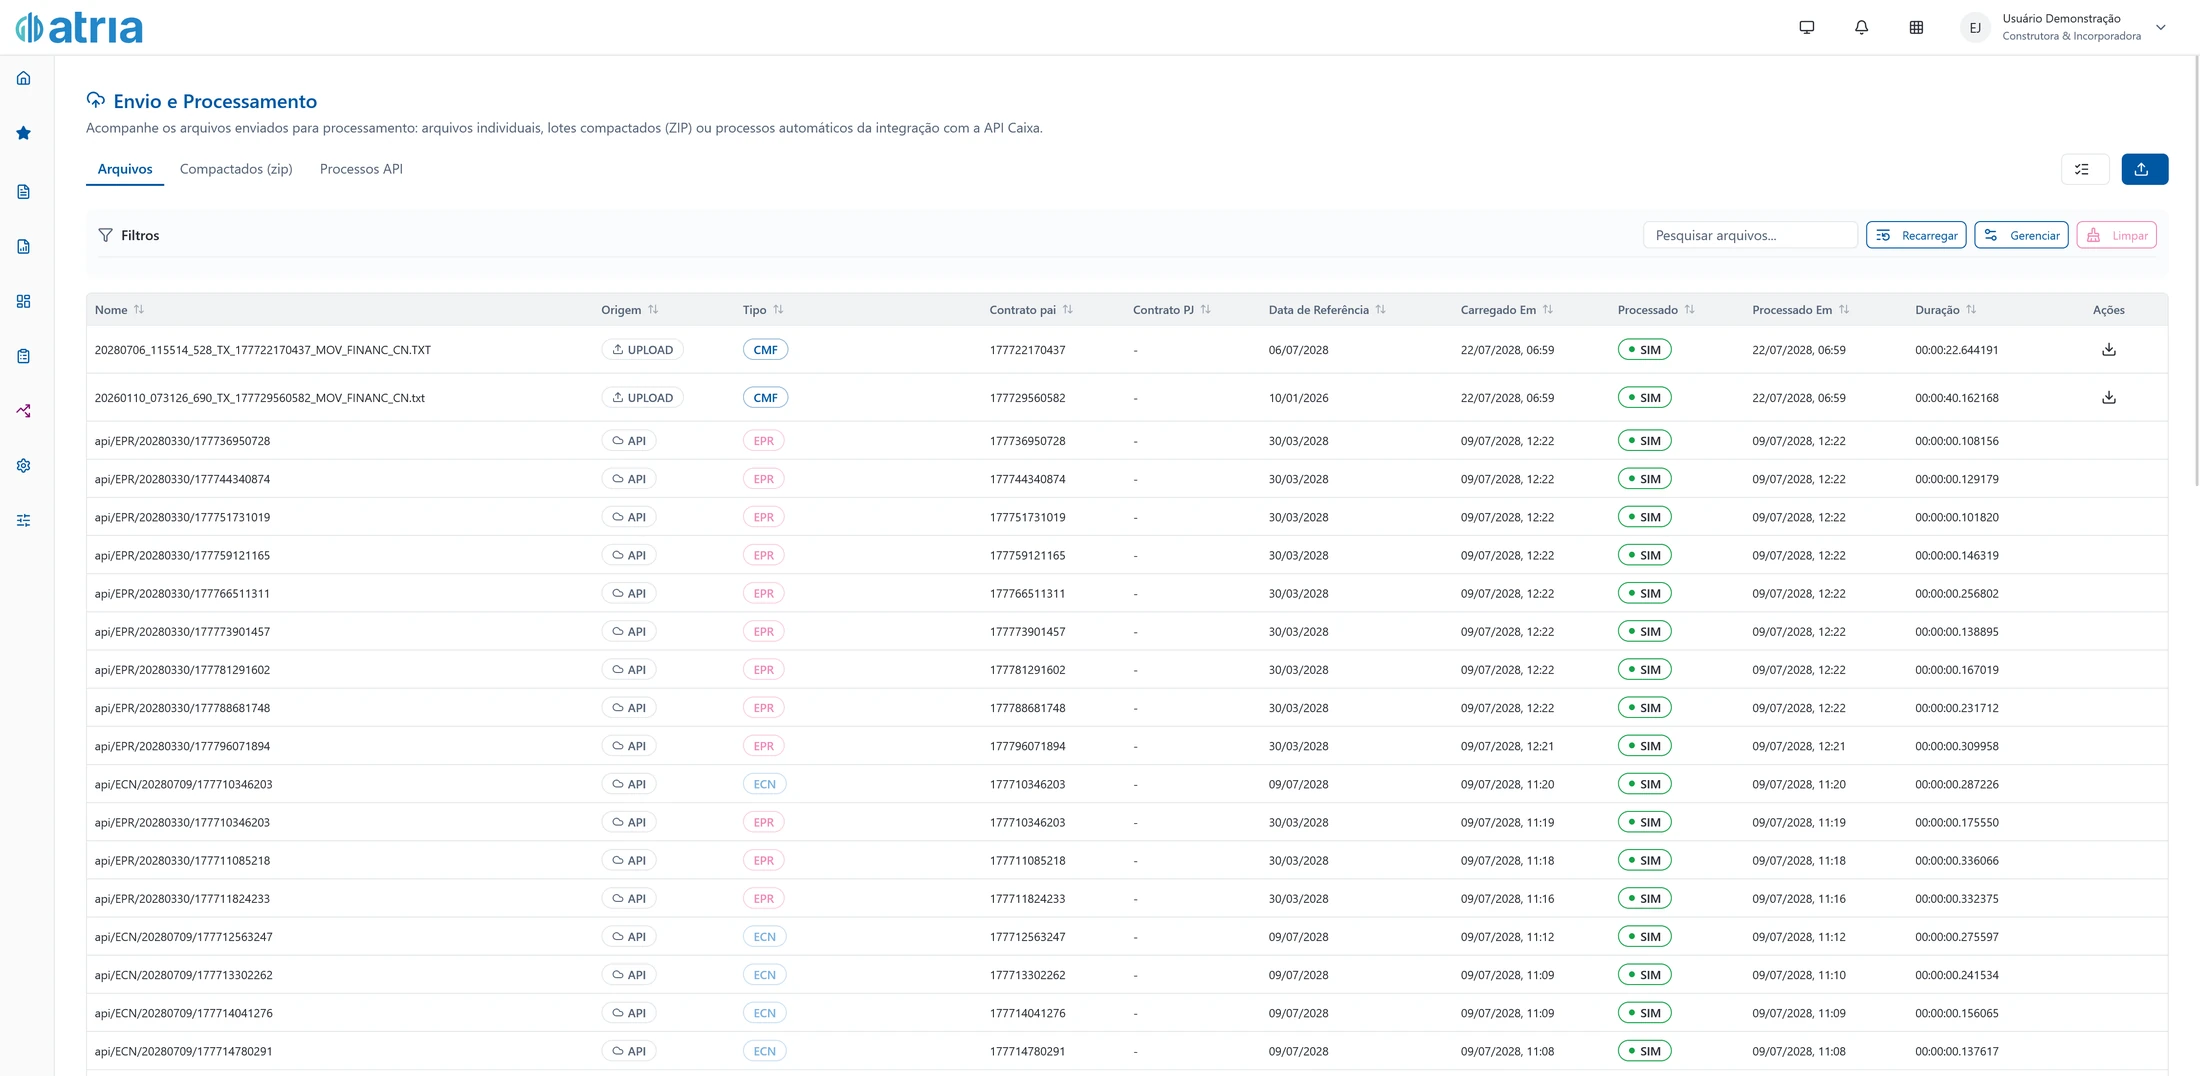The image size is (2200, 1076).
Task: Click the sliders icon in sidebar
Action: 24,521
